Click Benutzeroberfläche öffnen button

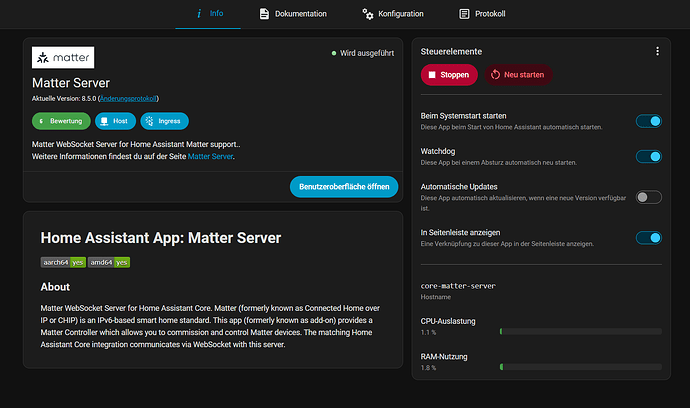[x=344, y=187]
